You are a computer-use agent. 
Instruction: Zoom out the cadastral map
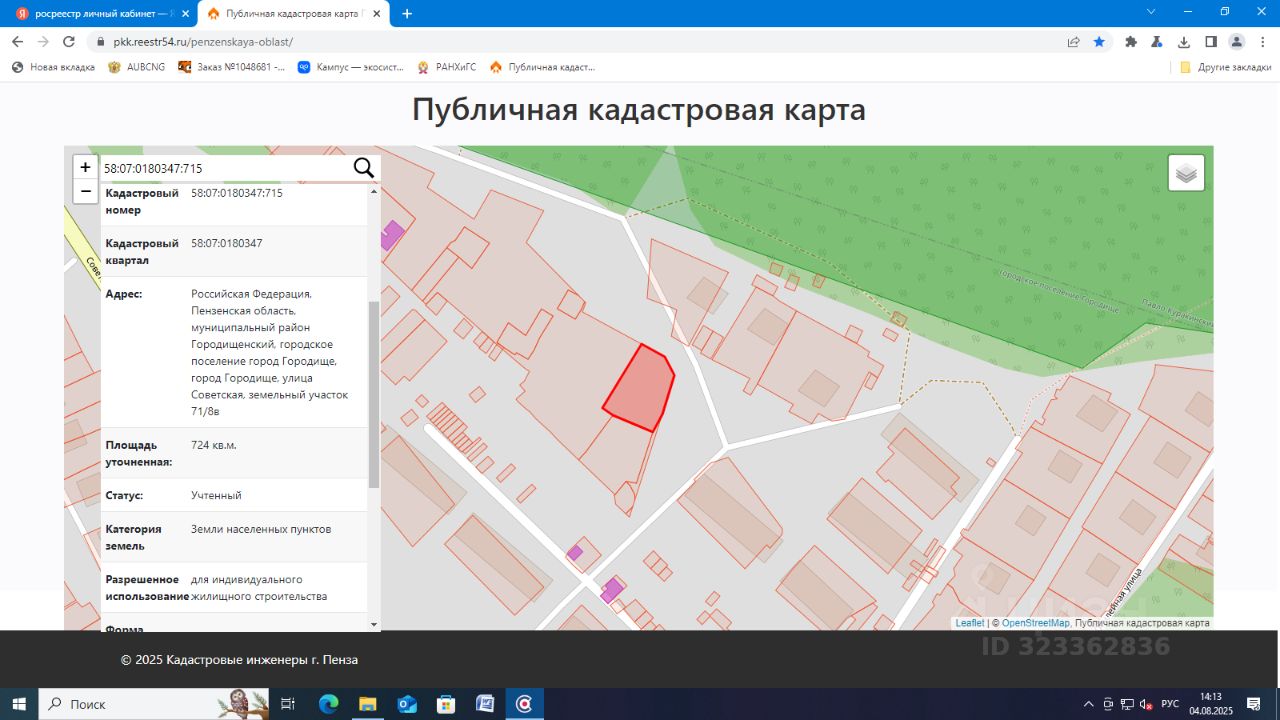(x=86, y=191)
